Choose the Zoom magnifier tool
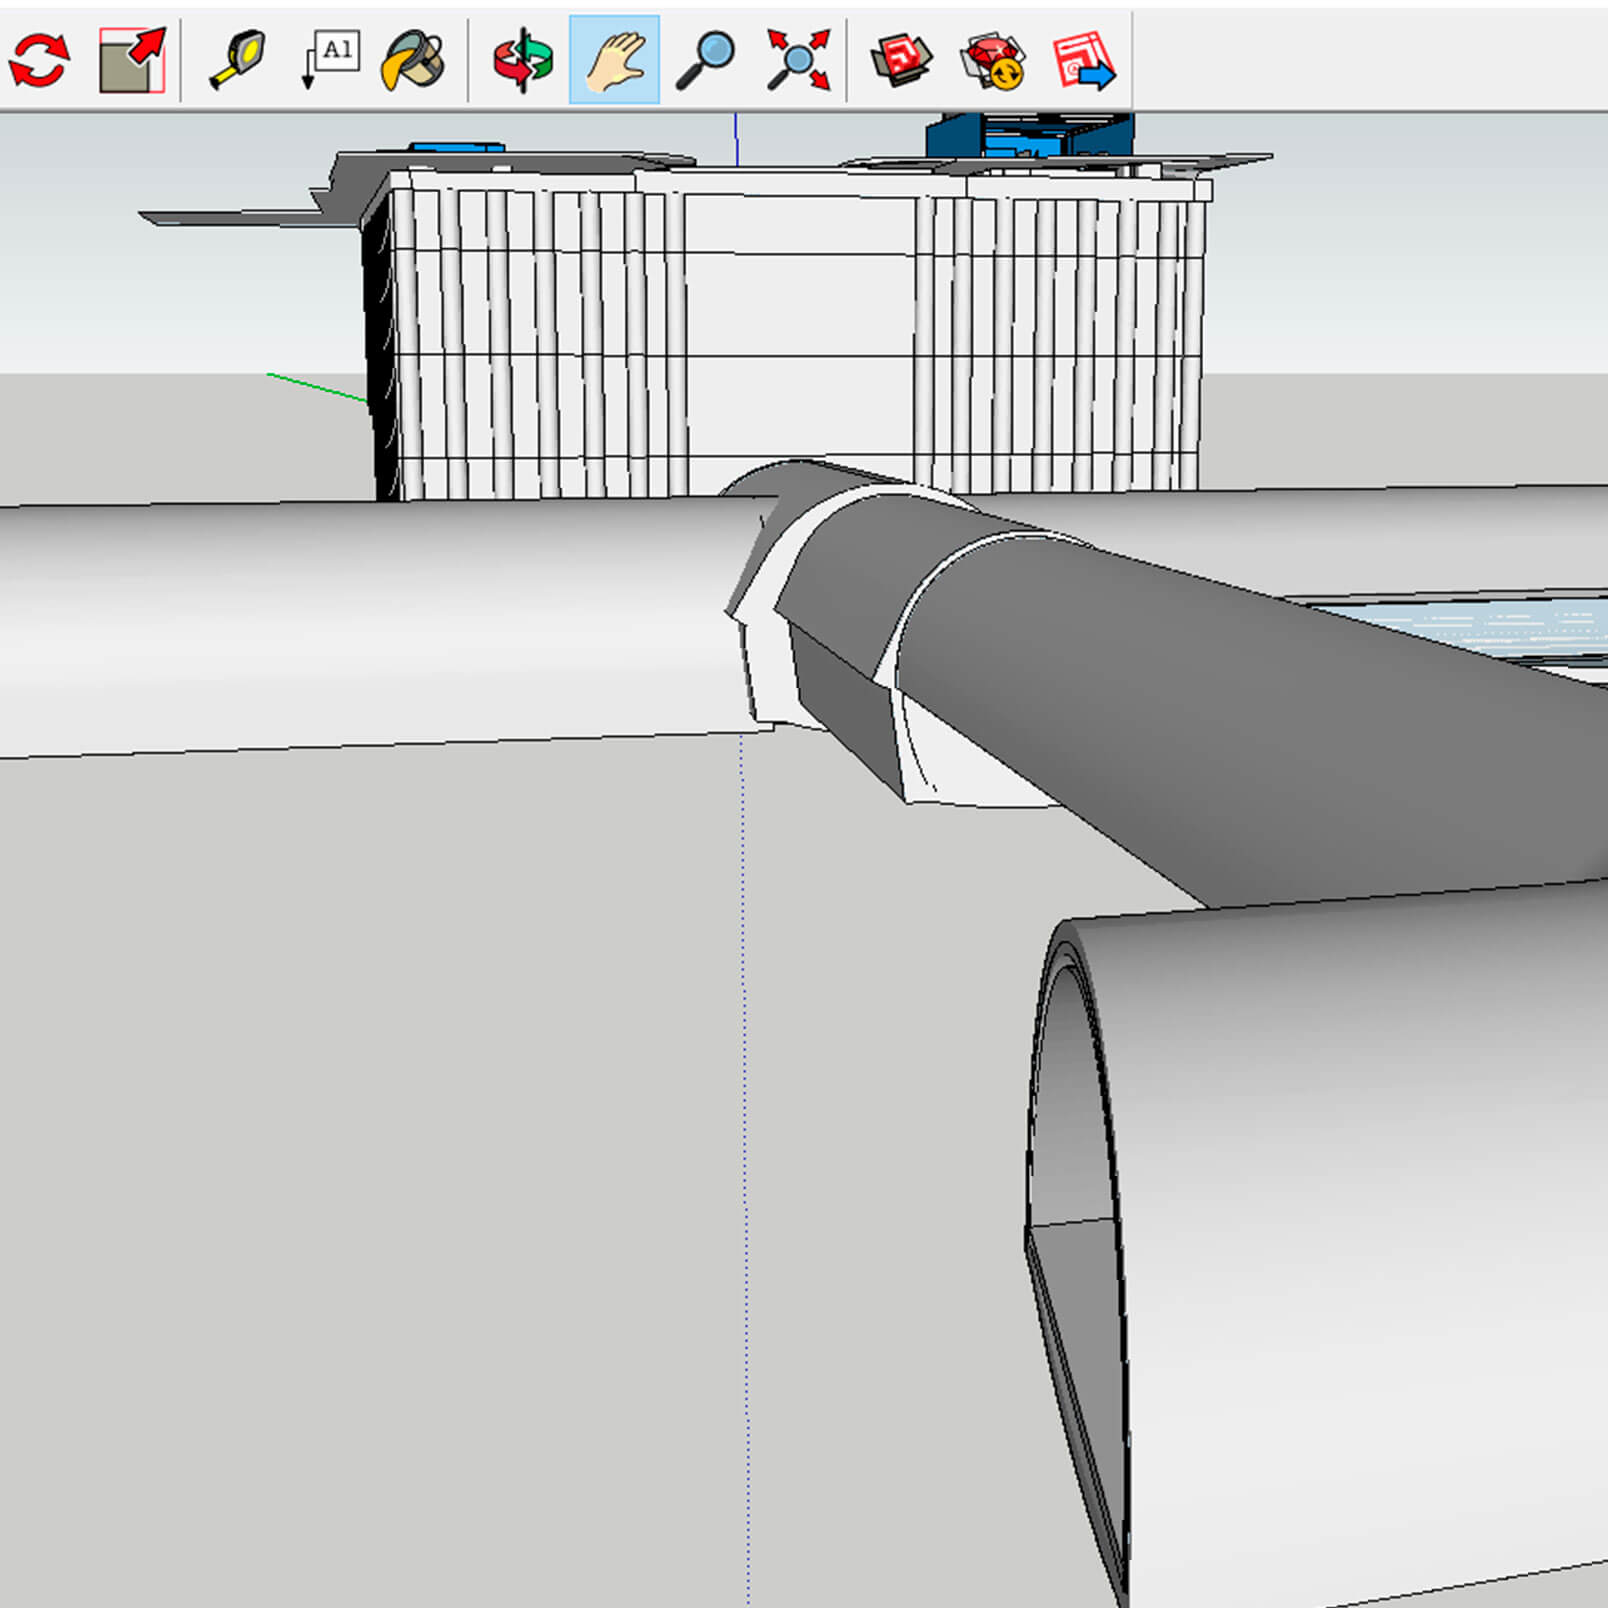Image resolution: width=1608 pixels, height=1608 pixels. coord(705,60)
